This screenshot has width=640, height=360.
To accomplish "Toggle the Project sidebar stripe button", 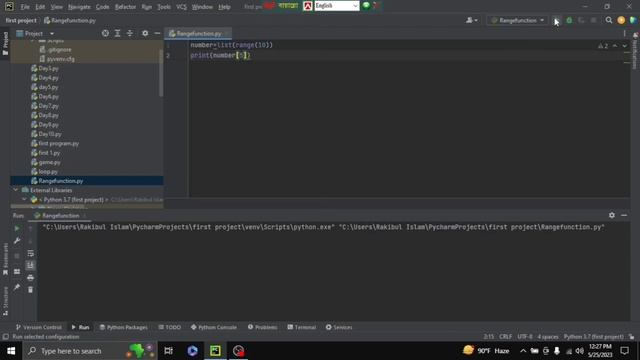I will 5,43.
